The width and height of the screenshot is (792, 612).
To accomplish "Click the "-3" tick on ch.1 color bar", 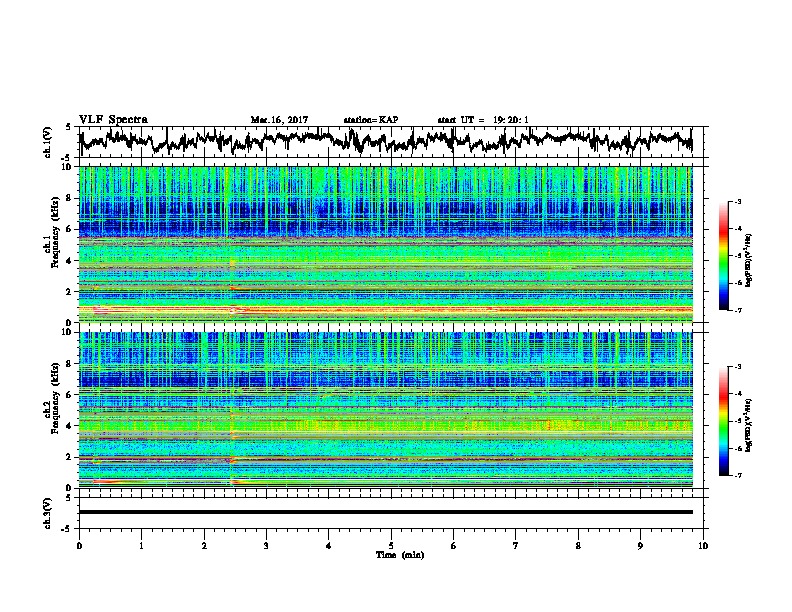I will click(737, 201).
